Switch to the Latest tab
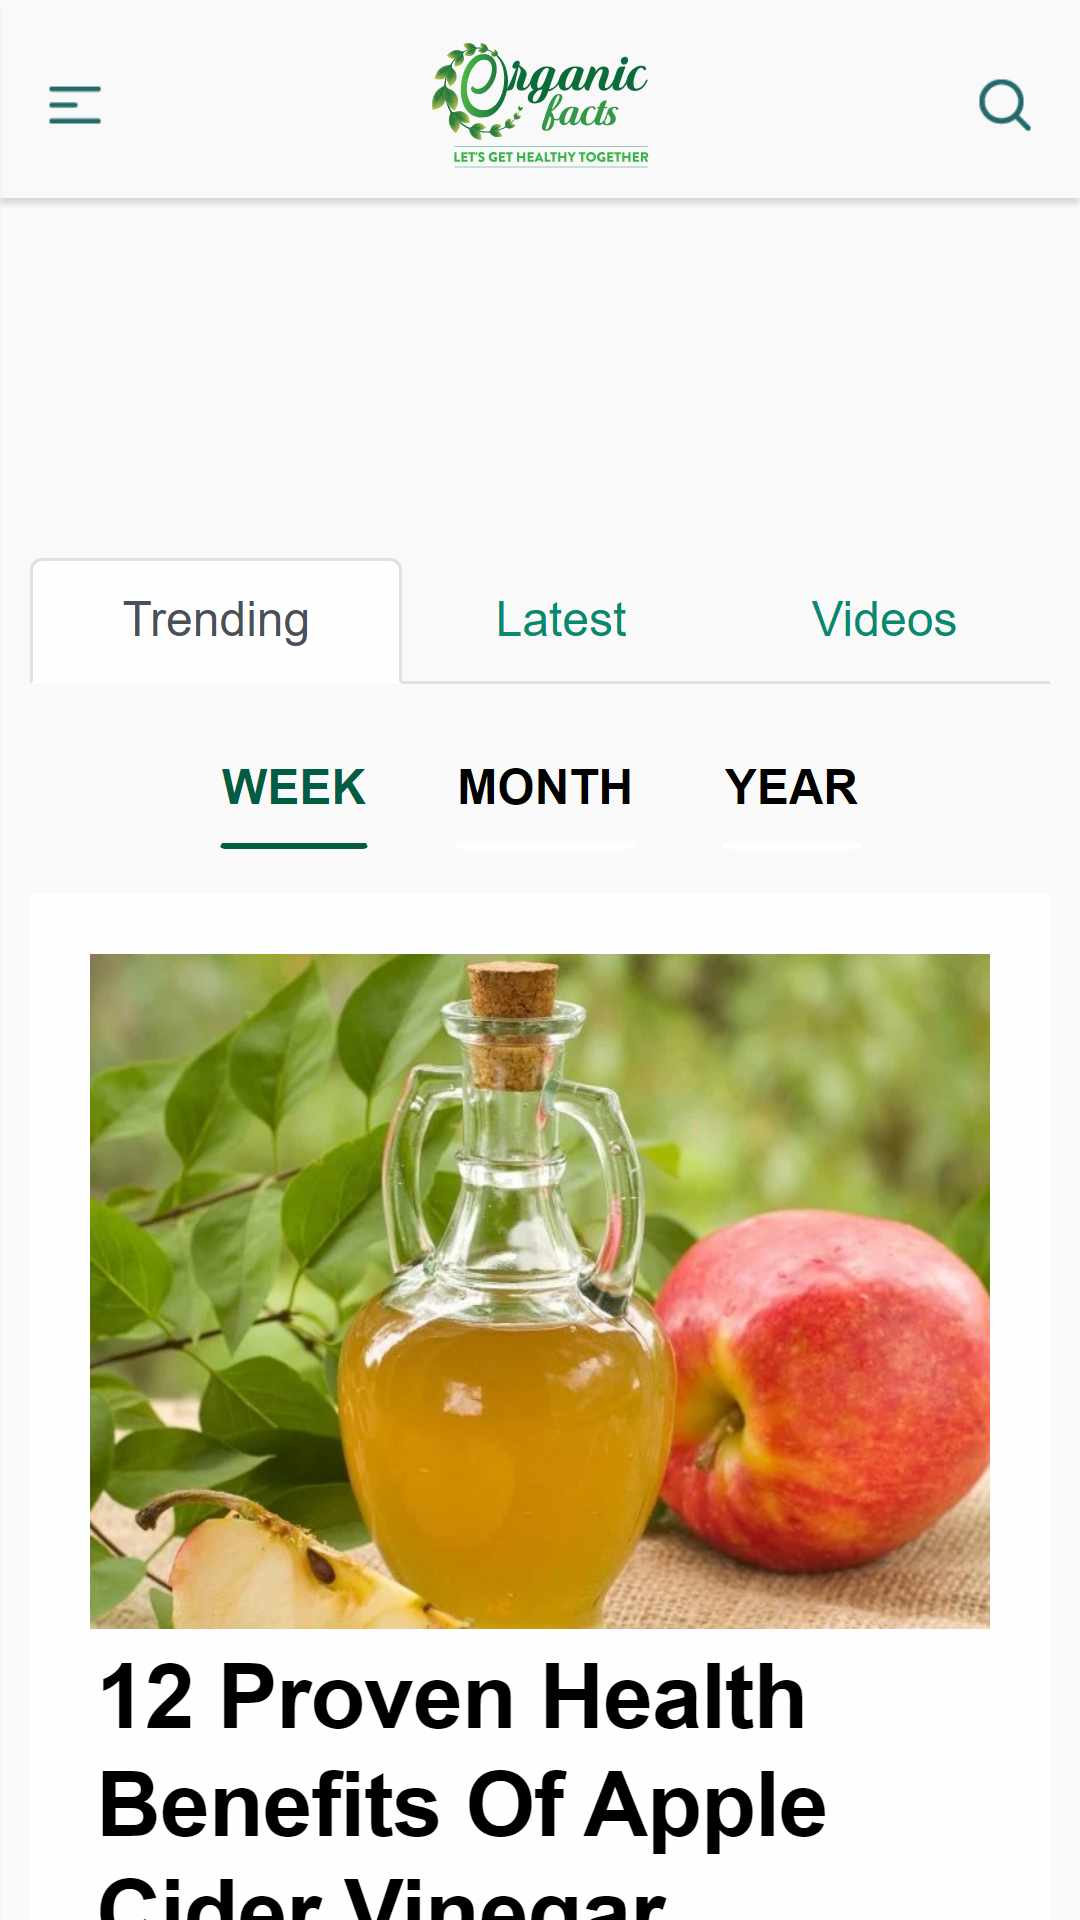The height and width of the screenshot is (1920, 1080). click(561, 620)
